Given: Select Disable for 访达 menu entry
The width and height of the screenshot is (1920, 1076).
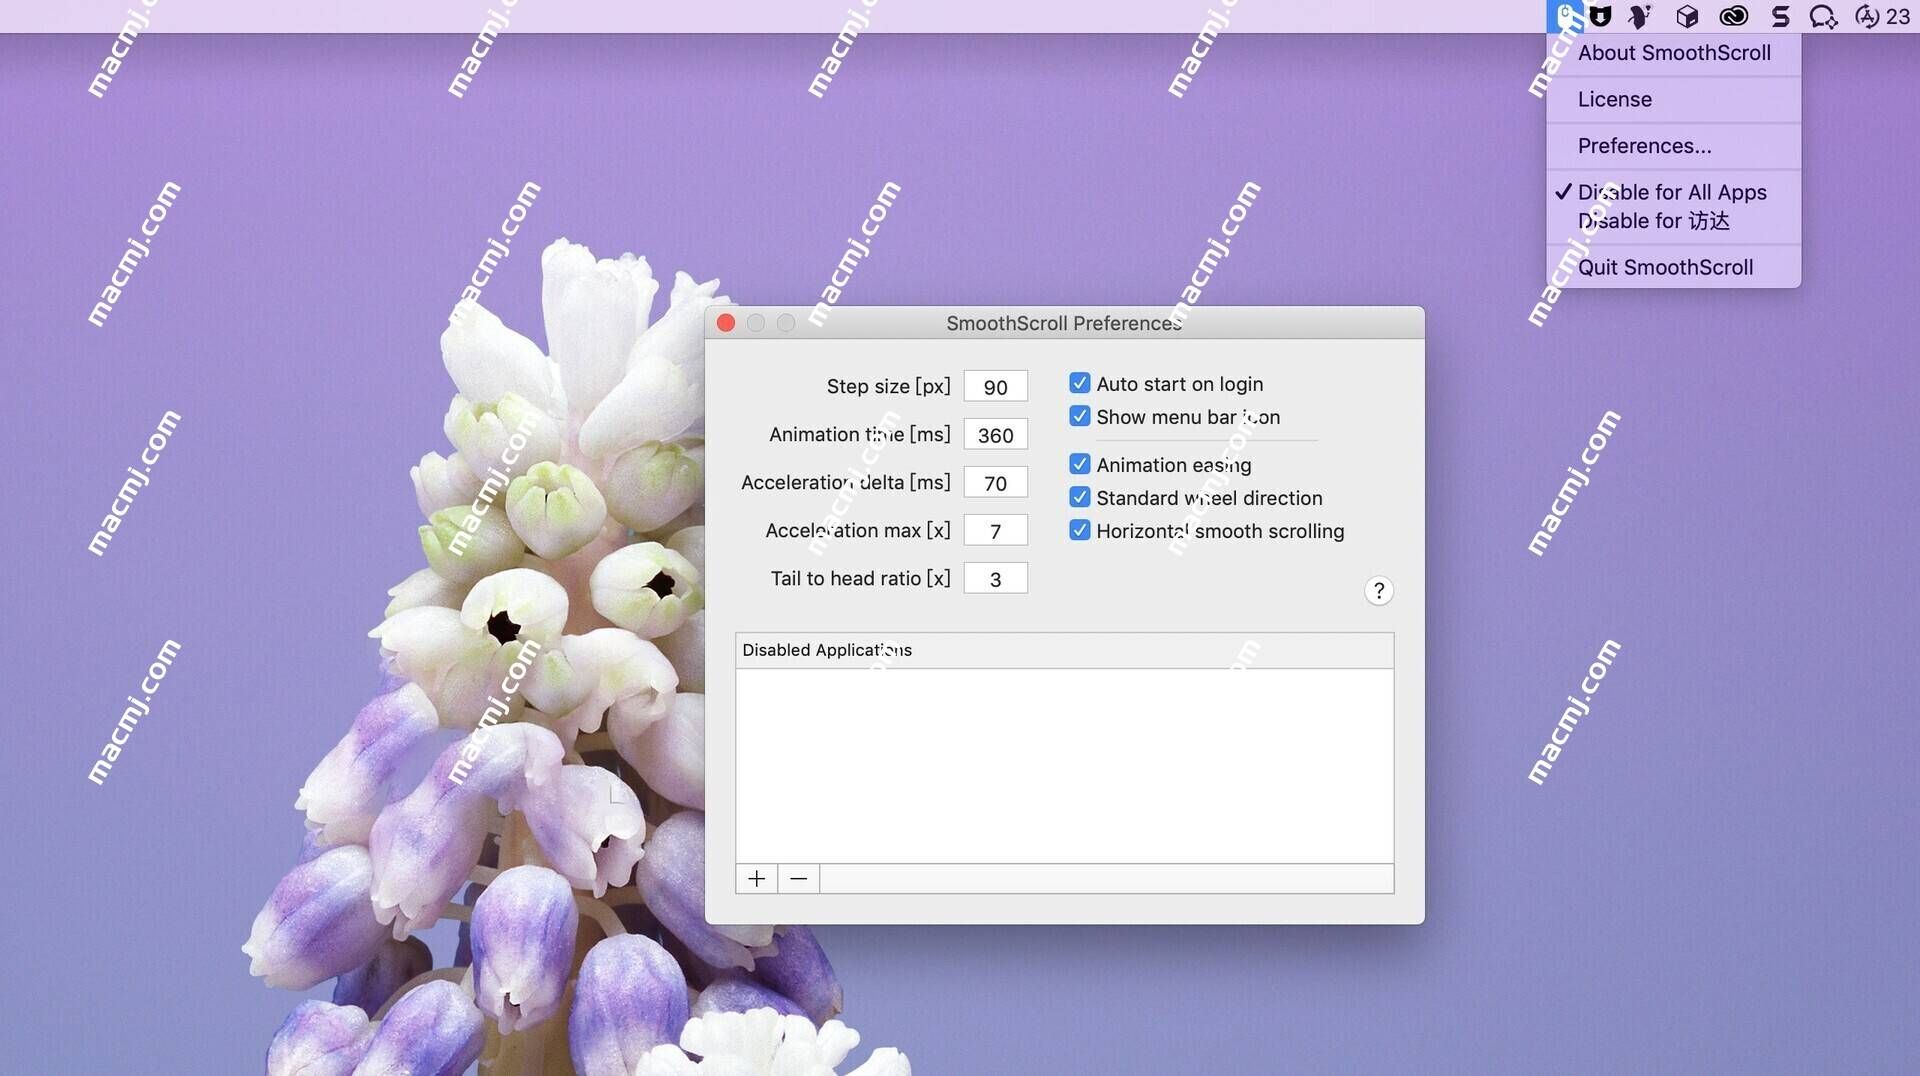Looking at the screenshot, I should click(1673, 221).
